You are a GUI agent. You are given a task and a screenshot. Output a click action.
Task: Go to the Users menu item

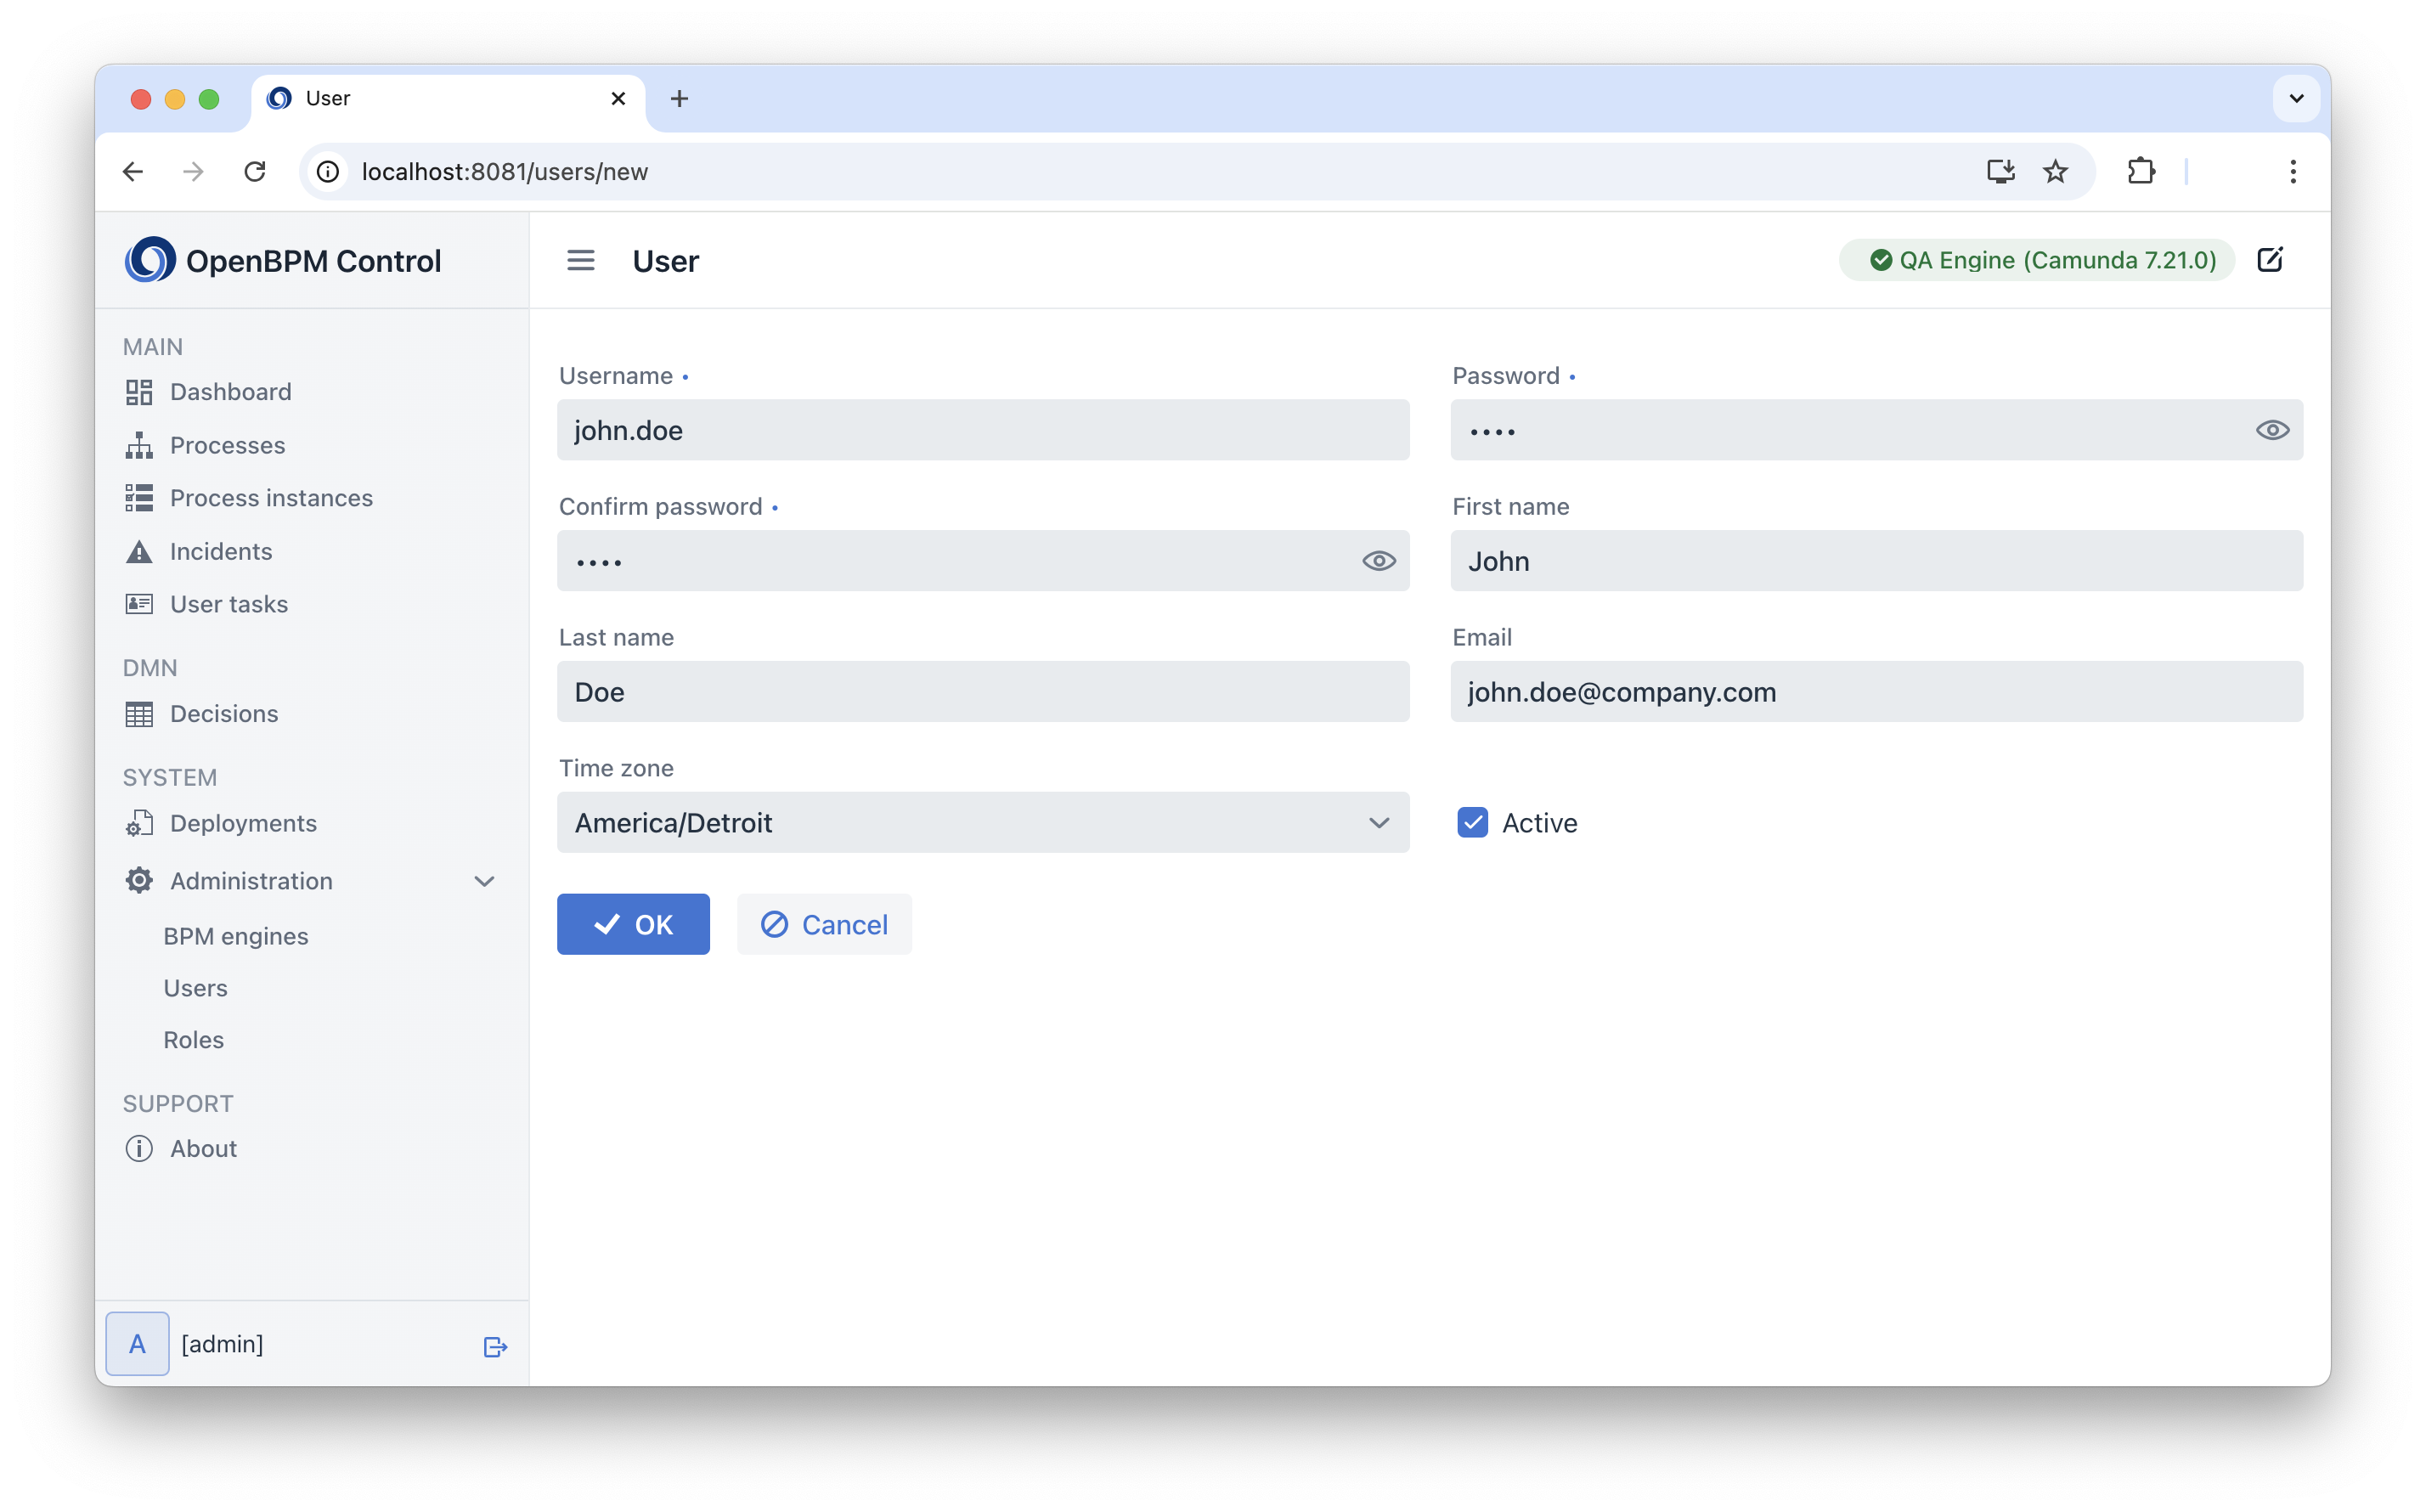pyautogui.click(x=196, y=988)
